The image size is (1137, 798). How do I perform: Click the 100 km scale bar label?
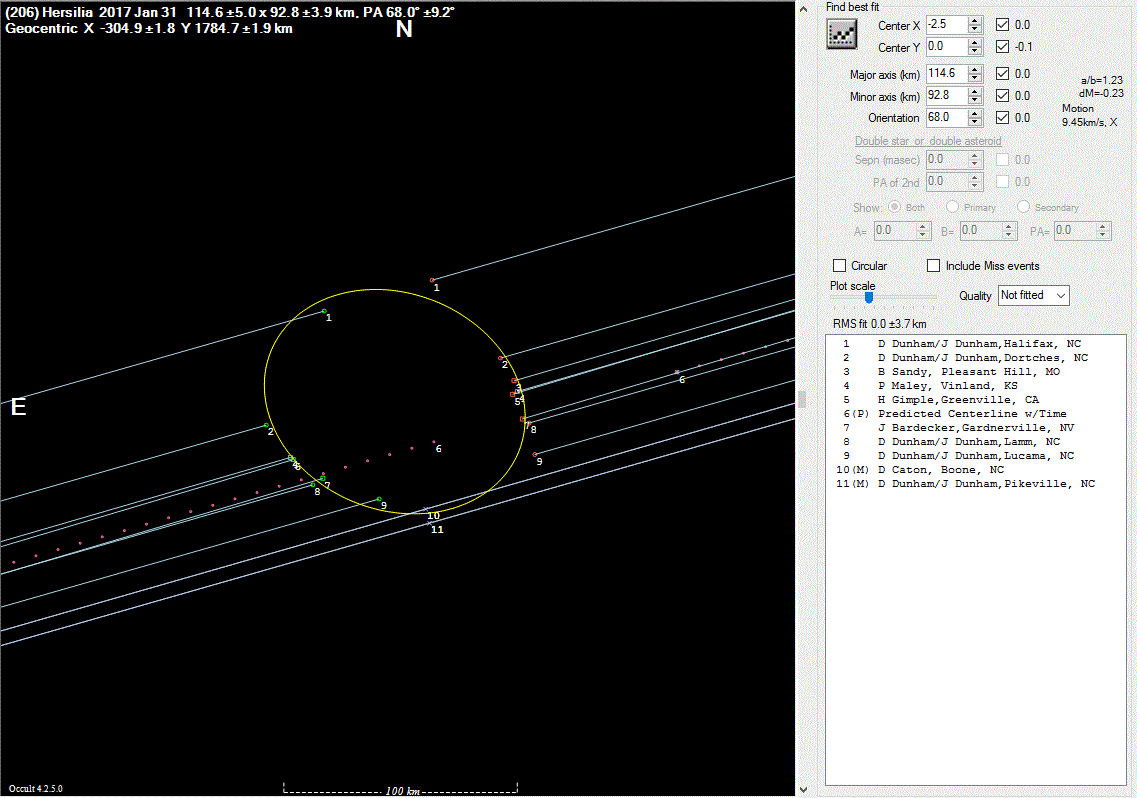tap(402, 791)
